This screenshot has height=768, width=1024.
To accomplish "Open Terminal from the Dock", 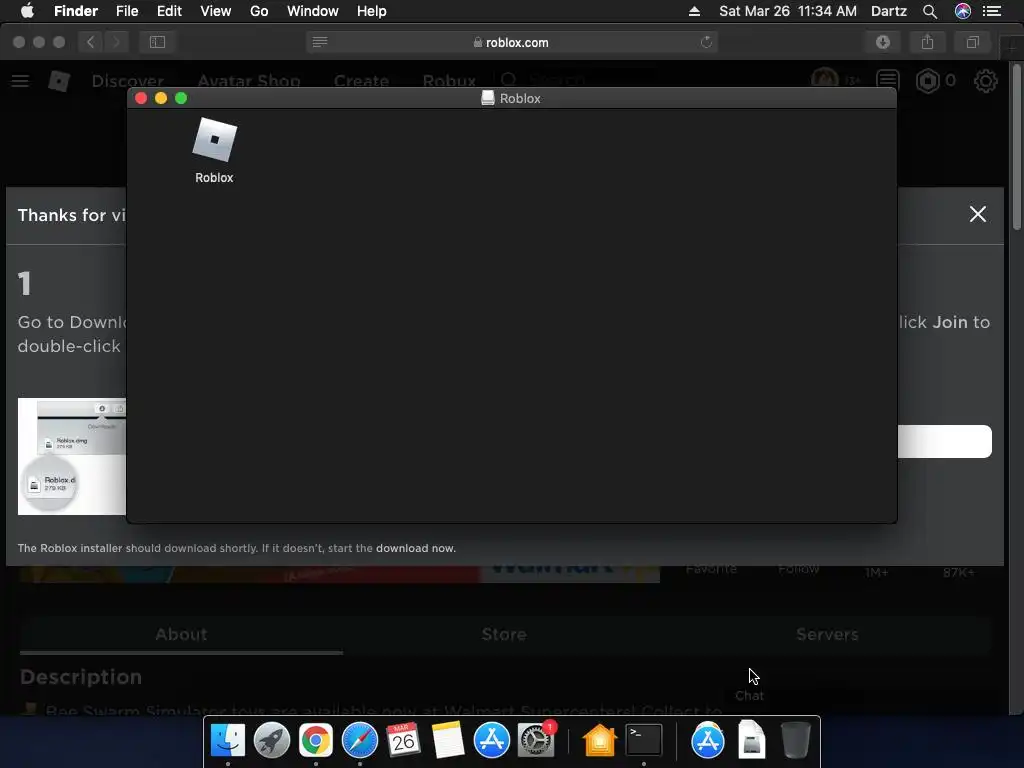I will click(x=644, y=740).
